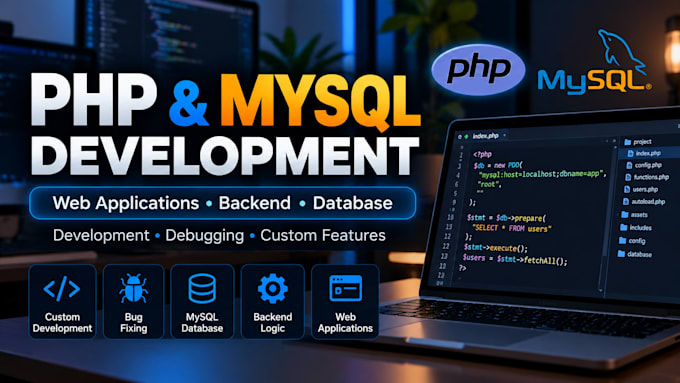Click the editor vertical scrollbar
The height and width of the screenshot is (383, 680).
click(609, 217)
